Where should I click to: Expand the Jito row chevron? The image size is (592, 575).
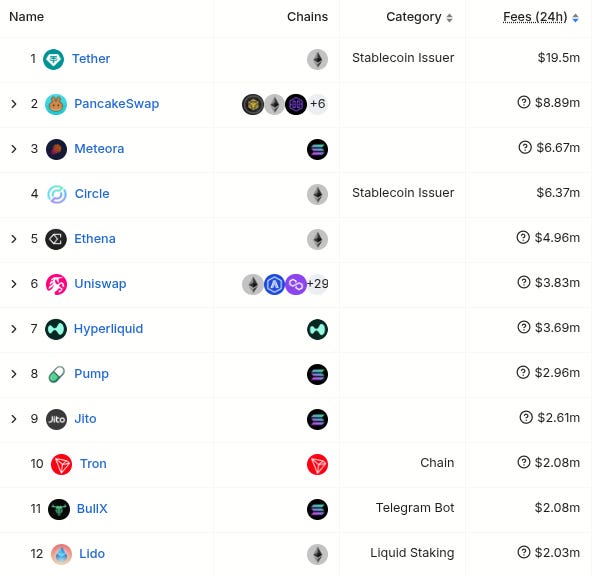pyautogui.click(x=14, y=419)
